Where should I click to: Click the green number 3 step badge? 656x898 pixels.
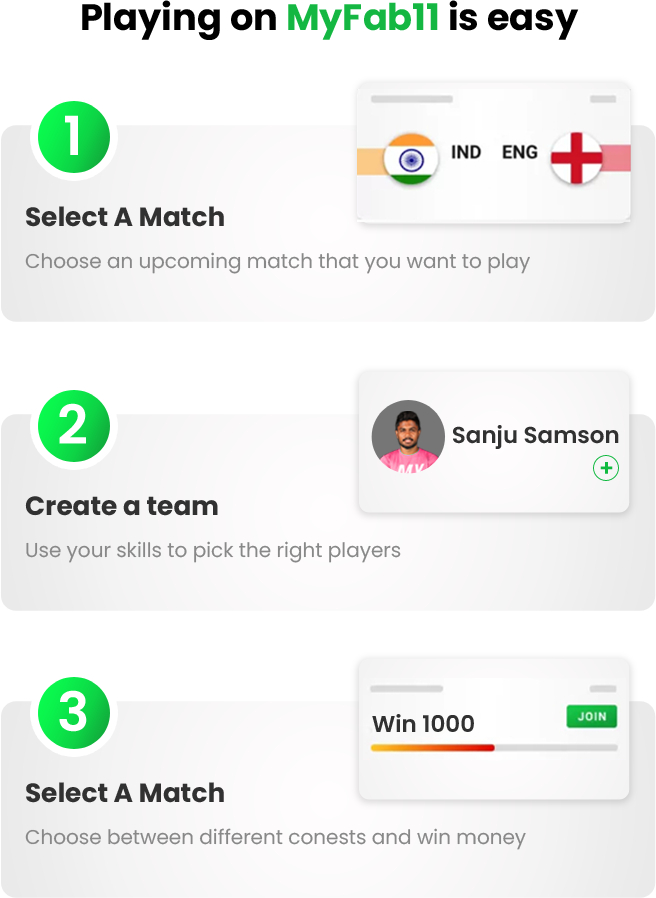pos(72,714)
